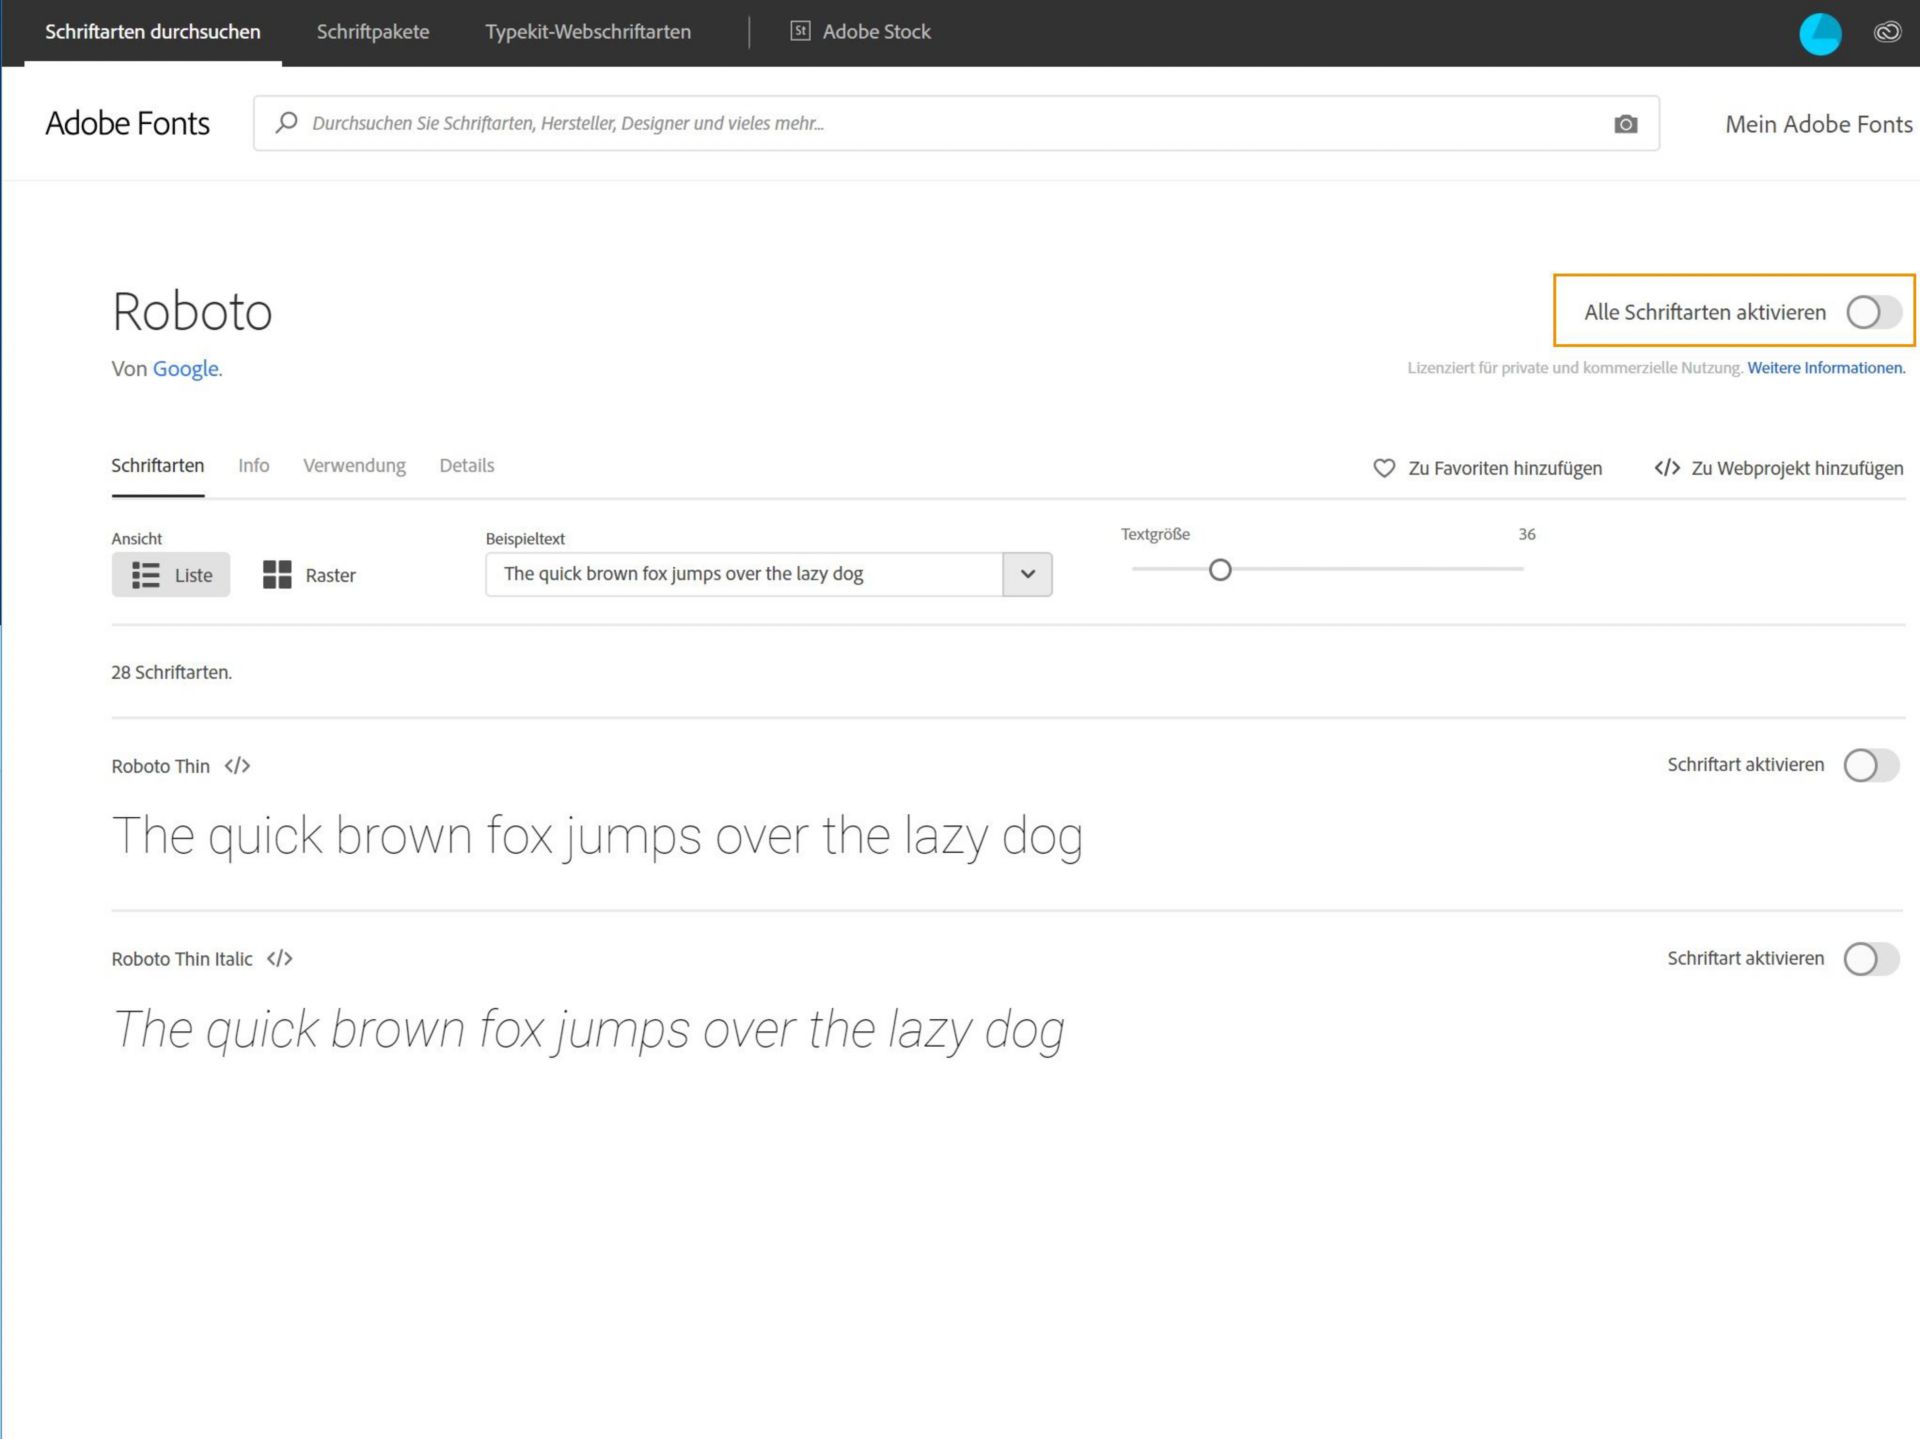Select the Verwendung sub-tab

click(x=354, y=466)
